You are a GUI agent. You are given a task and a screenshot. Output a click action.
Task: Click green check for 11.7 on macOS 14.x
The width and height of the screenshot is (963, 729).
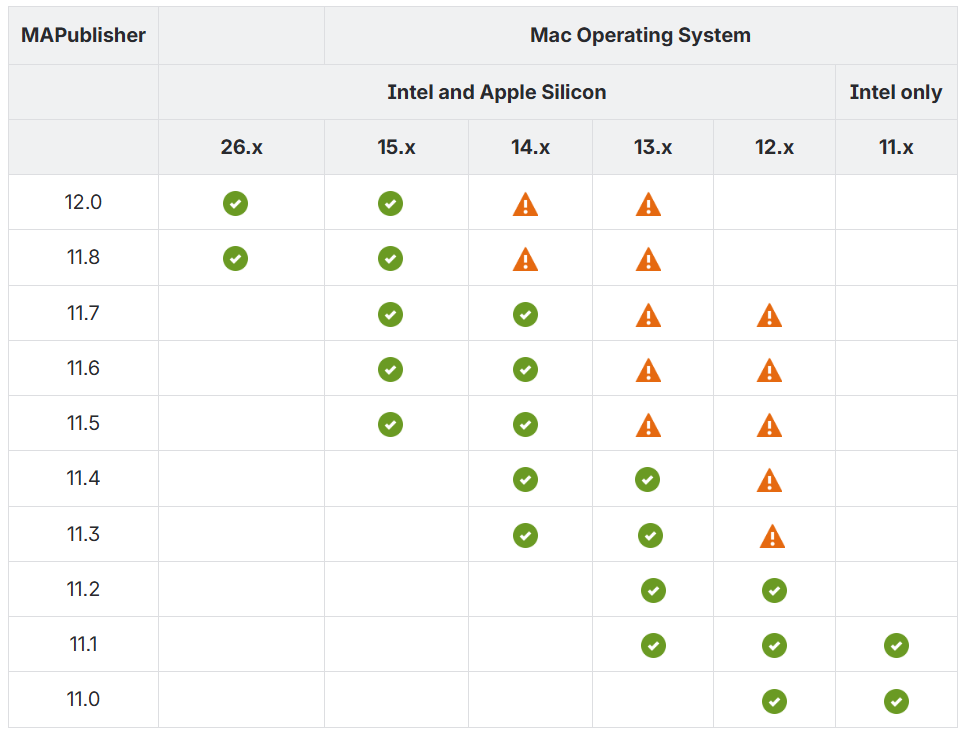coord(525,314)
